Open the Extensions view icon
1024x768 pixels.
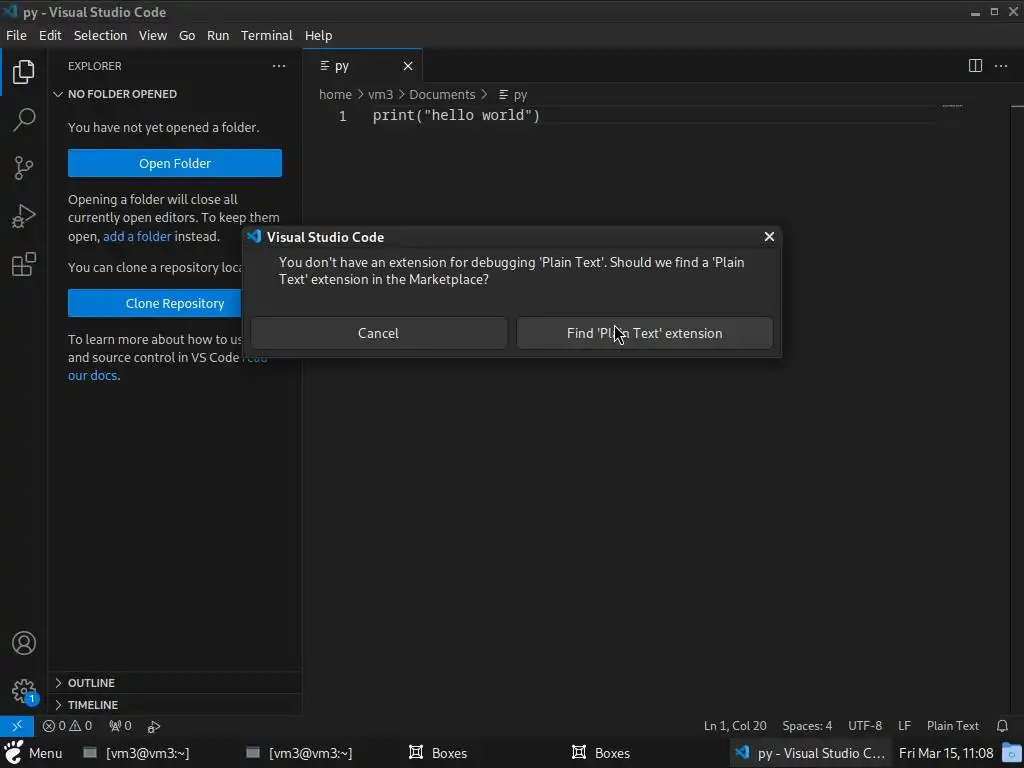point(24,264)
